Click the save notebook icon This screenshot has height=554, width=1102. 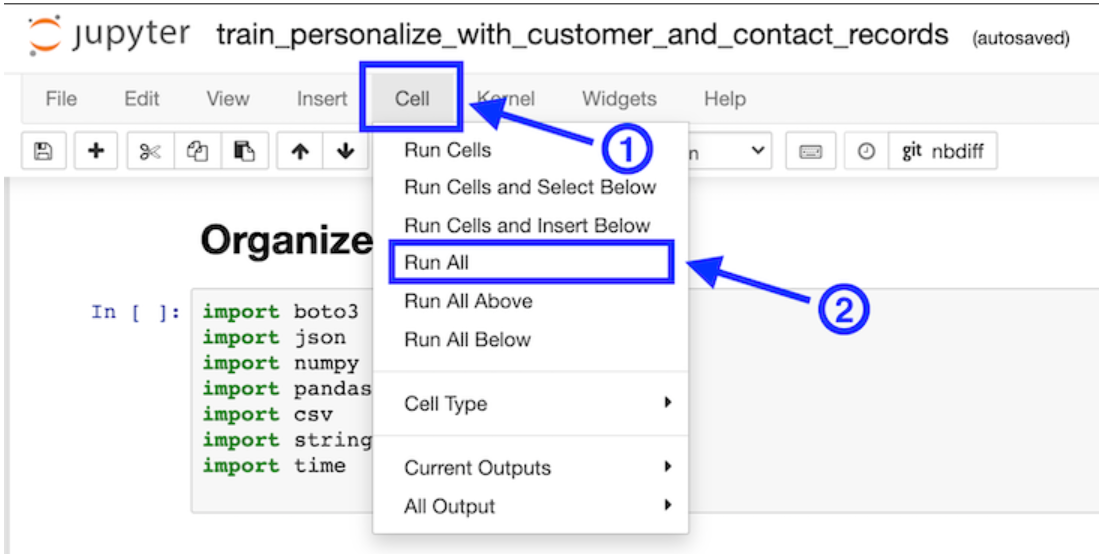[x=43, y=151]
